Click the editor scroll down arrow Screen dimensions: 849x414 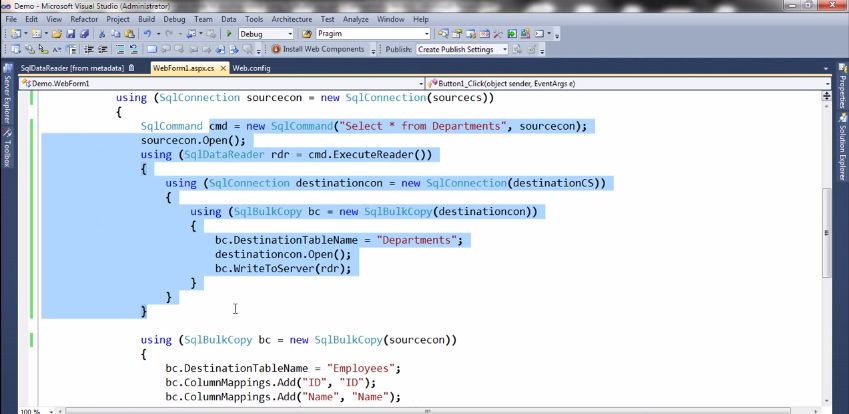pos(826,401)
